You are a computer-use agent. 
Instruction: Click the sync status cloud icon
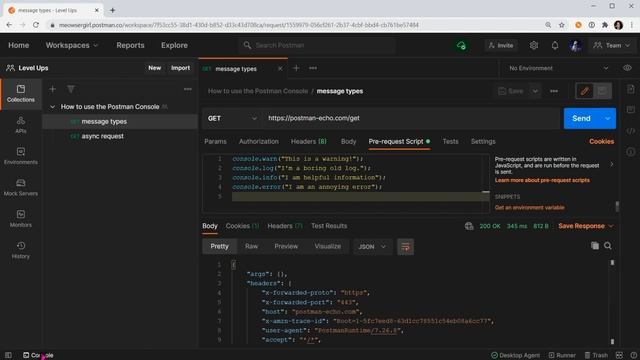[x=461, y=45]
